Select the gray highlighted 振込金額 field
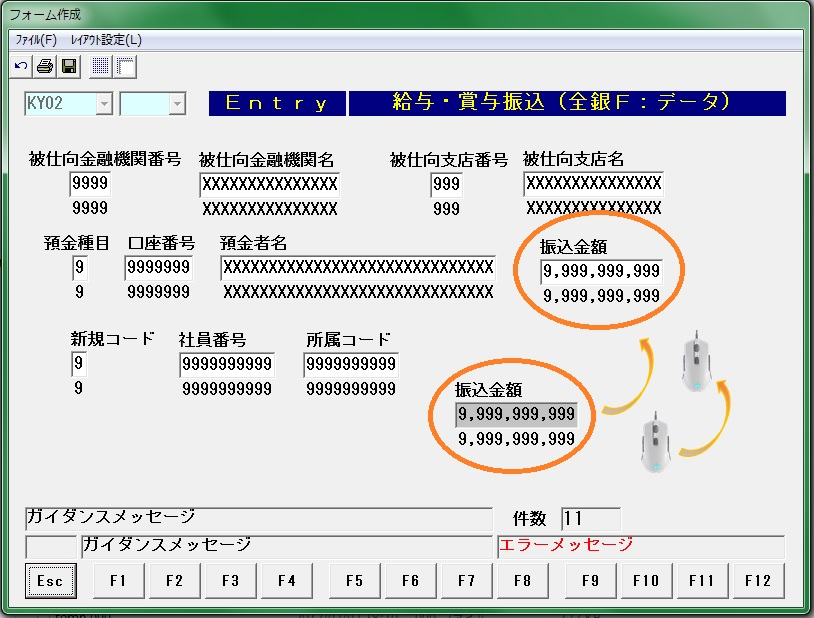Screen dimensions: 814x618 [x=517, y=414]
